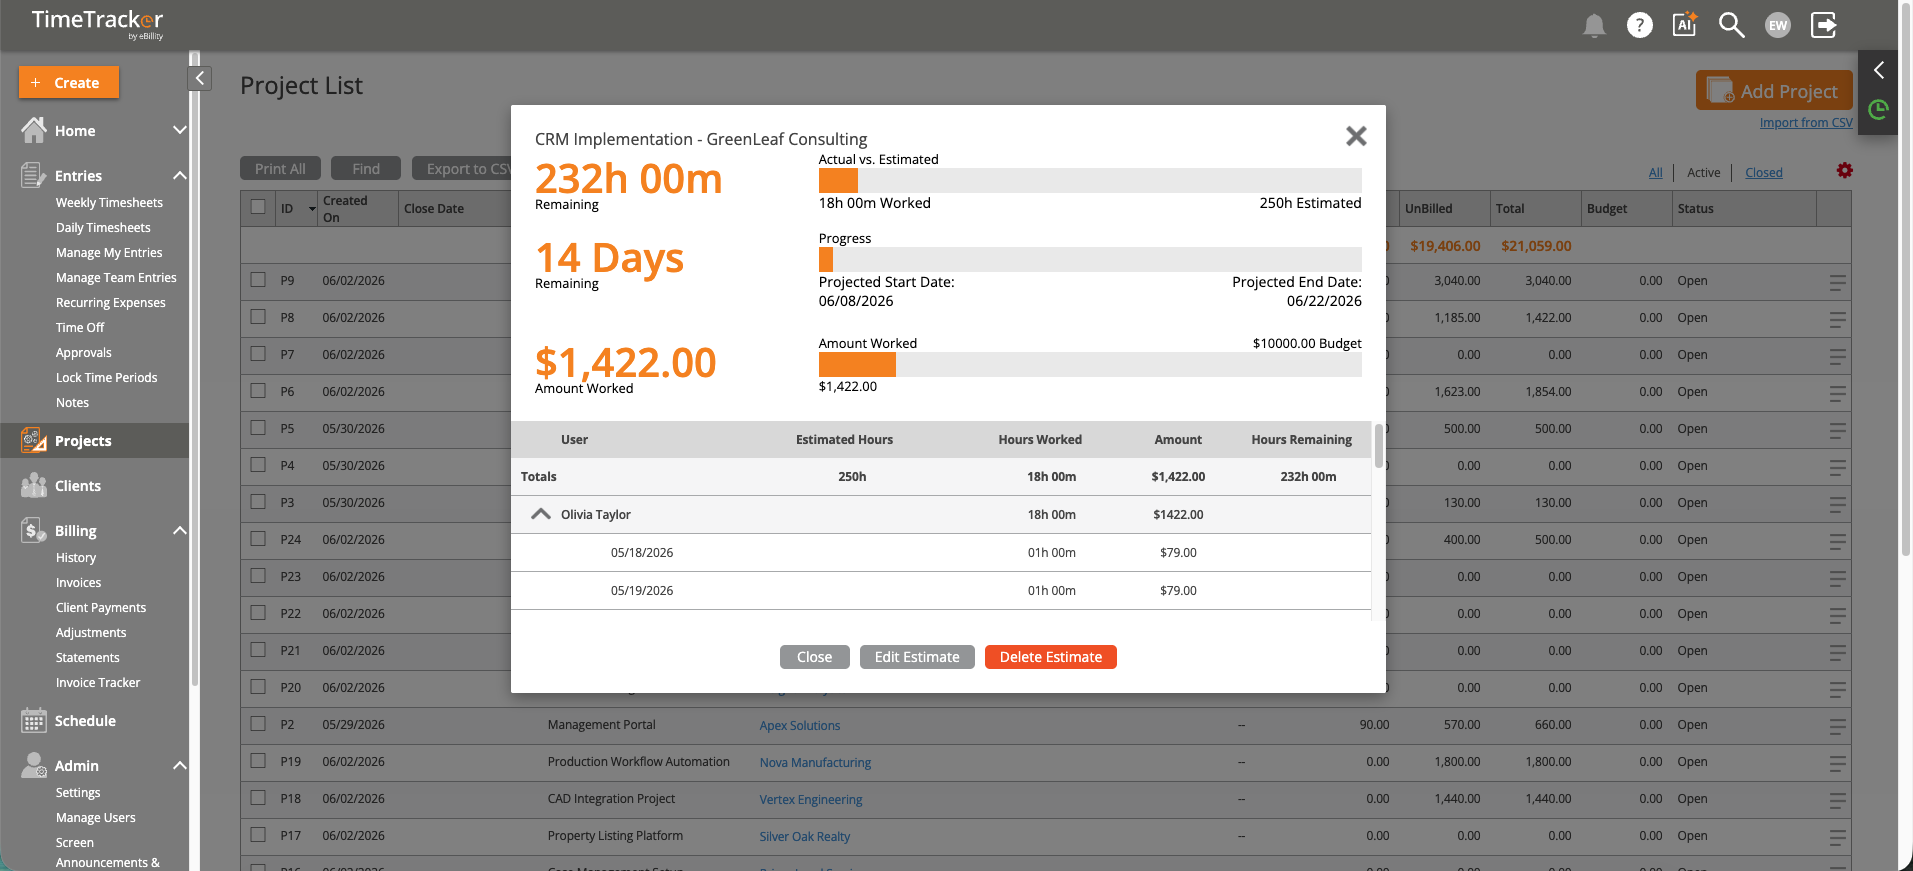Check the box for project P8
The width and height of the screenshot is (1913, 871).
click(x=258, y=317)
